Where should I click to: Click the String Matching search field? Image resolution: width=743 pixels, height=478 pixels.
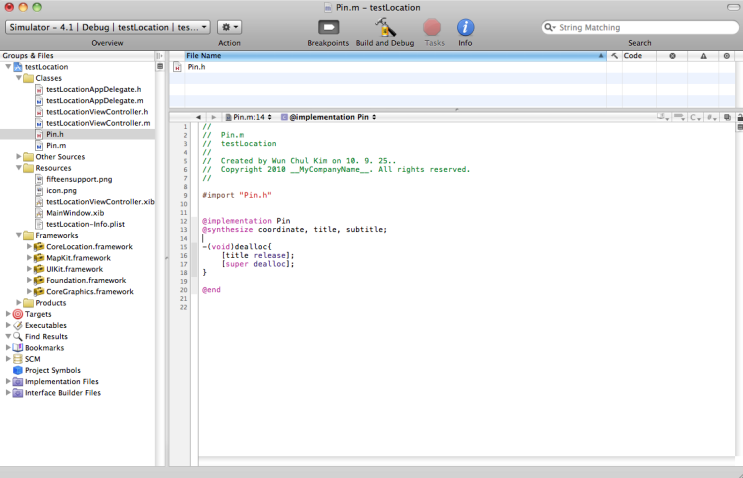(x=640, y=27)
